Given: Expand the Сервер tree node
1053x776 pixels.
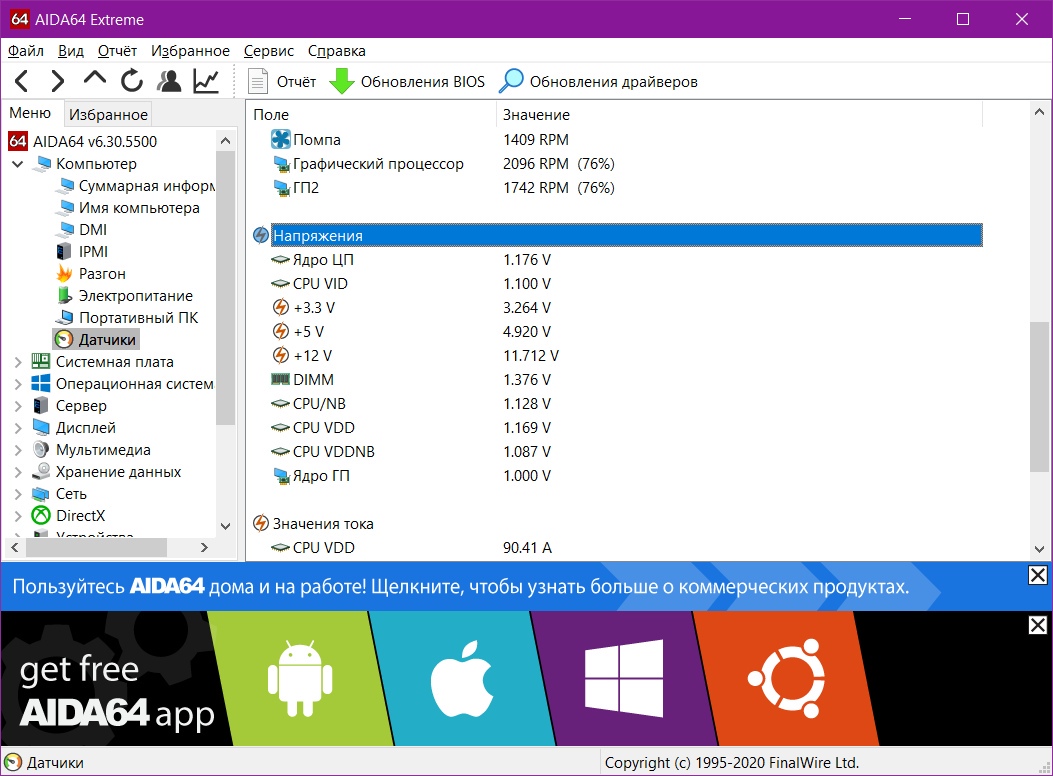Looking at the screenshot, I should pyautogui.click(x=18, y=406).
